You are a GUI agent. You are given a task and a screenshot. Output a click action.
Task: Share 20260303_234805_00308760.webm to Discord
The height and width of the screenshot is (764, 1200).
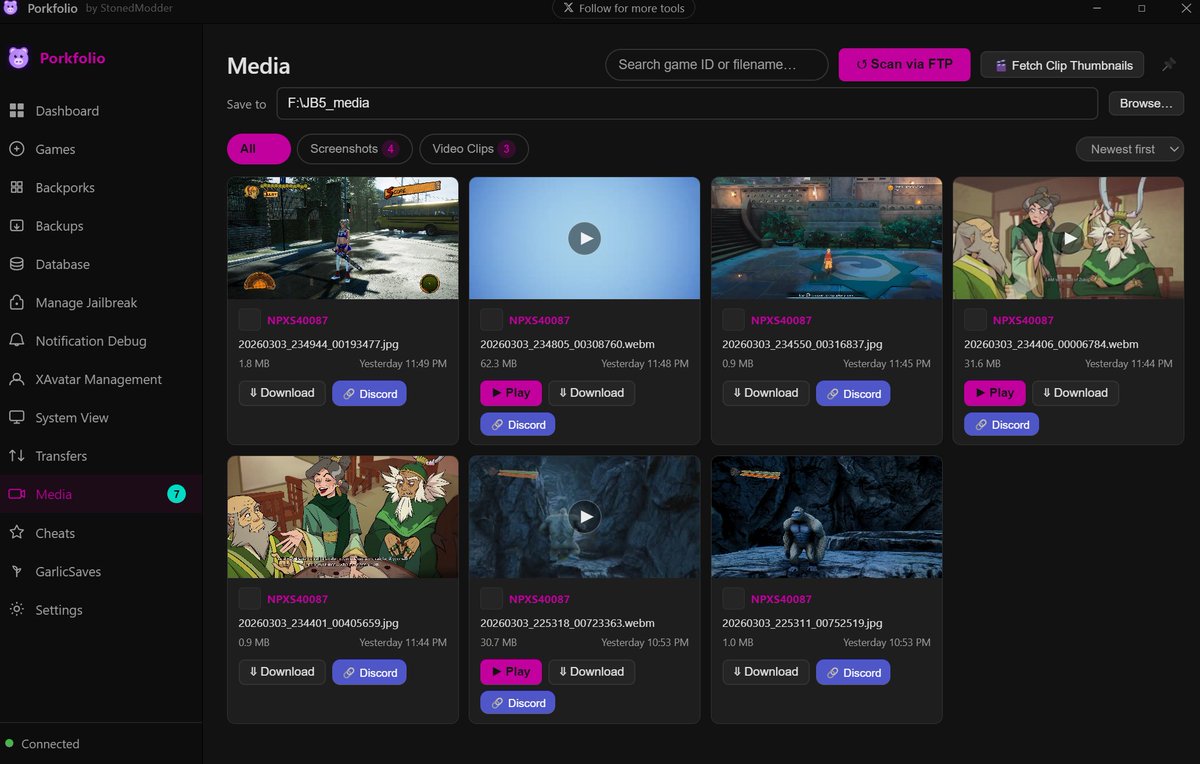pyautogui.click(x=517, y=425)
